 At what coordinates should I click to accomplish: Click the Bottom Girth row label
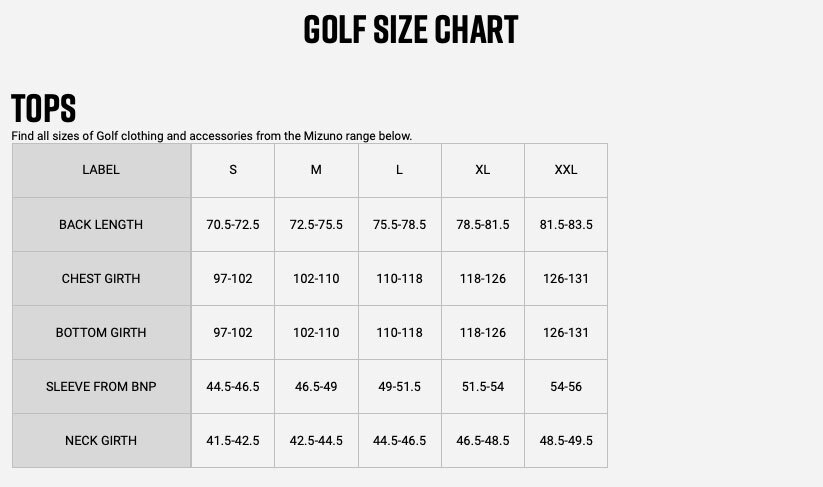[101, 332]
